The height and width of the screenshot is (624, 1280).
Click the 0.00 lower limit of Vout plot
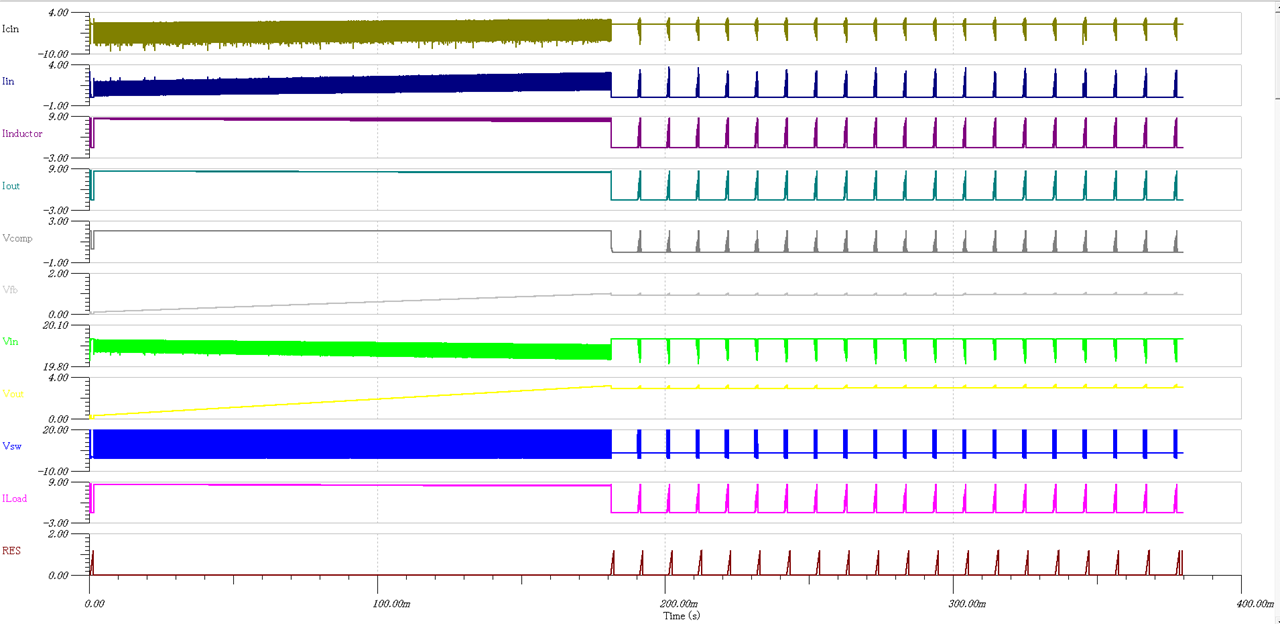click(x=57, y=419)
